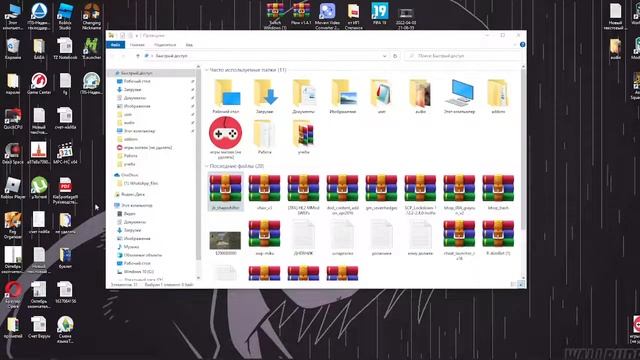Select the gm_sevenhedges archive
The width and height of the screenshot is (640, 360).
(381, 192)
